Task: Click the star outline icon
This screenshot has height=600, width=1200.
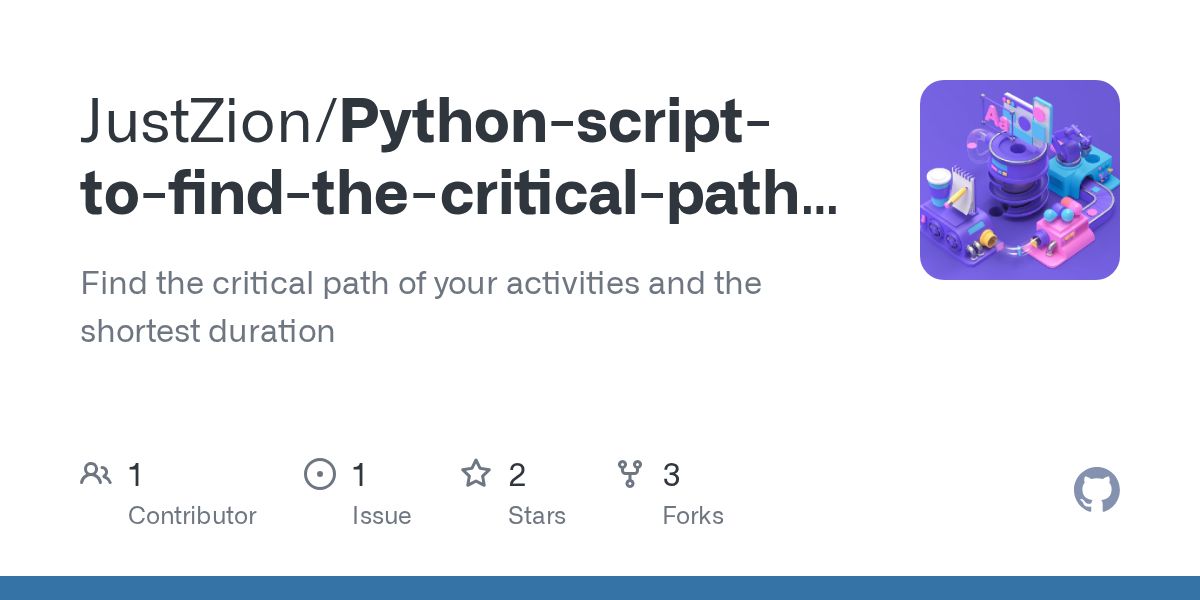Action: (476, 474)
